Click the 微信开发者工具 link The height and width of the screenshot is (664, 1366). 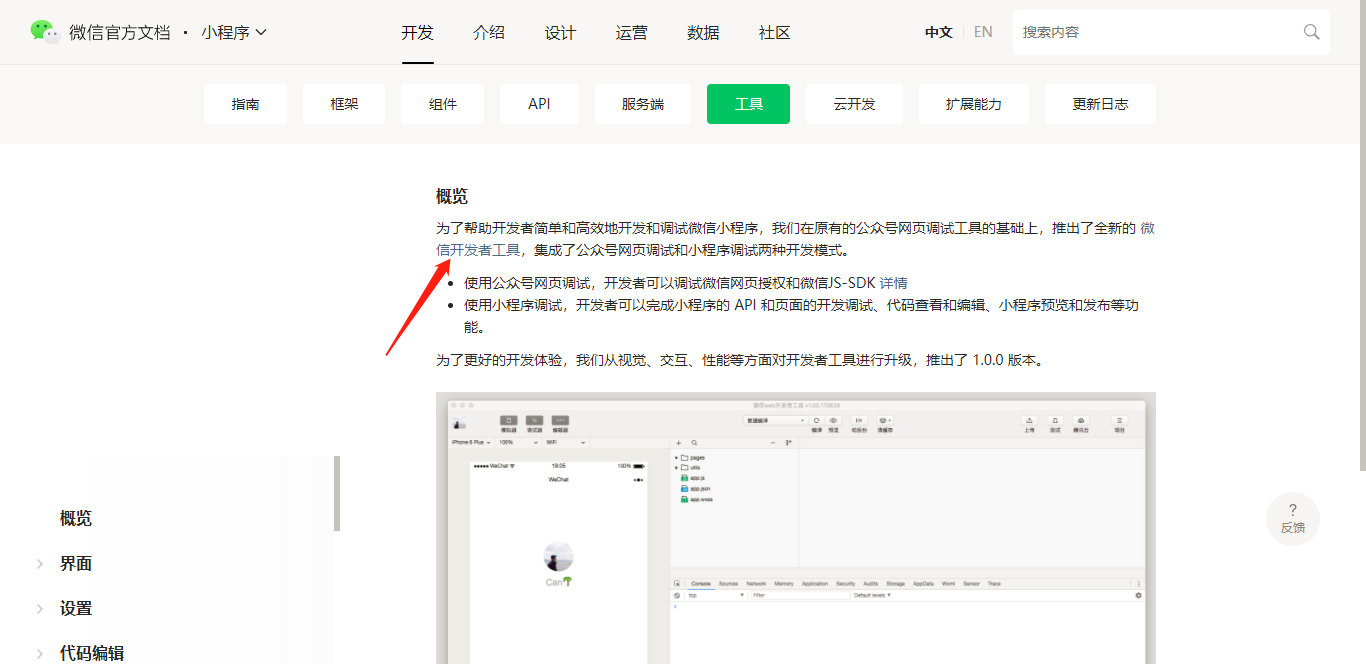478,250
